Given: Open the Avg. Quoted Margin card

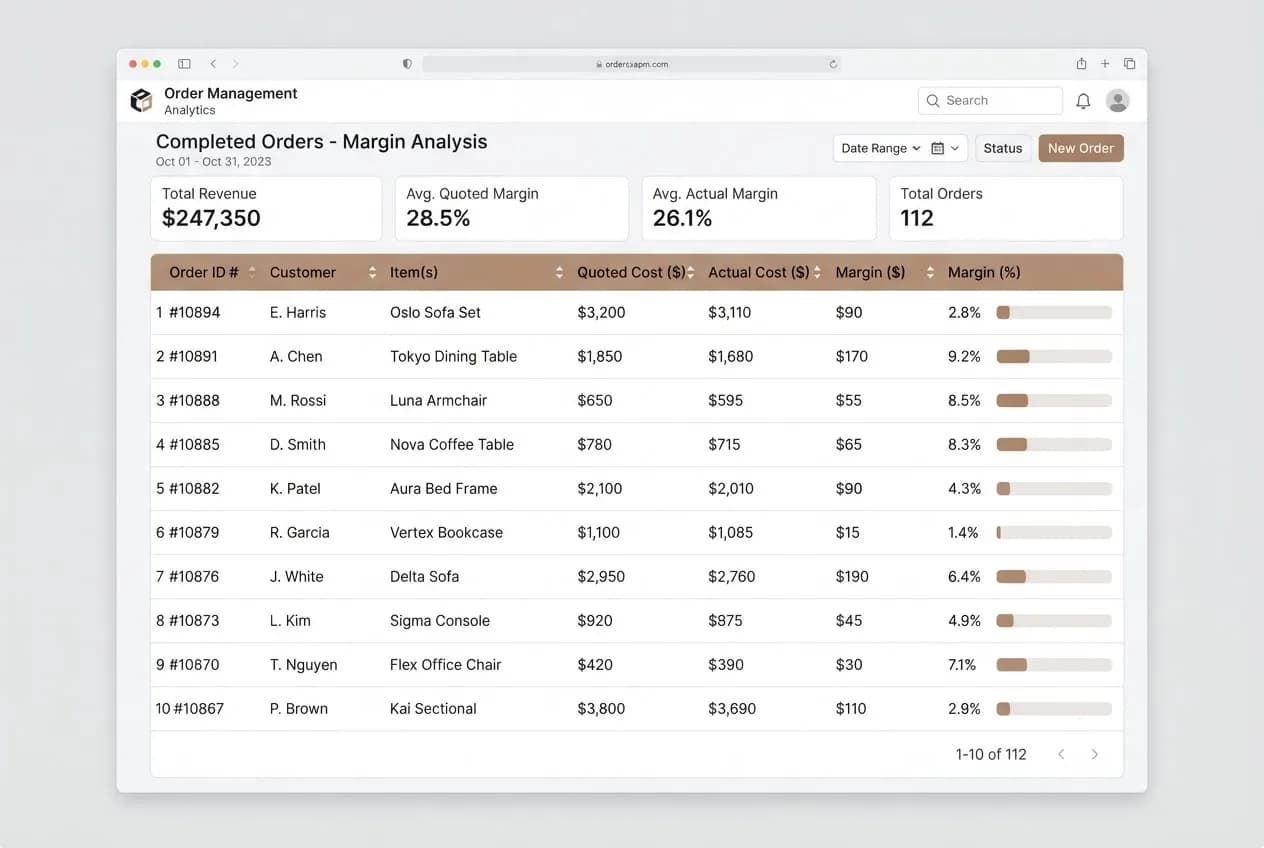Looking at the screenshot, I should pos(512,208).
